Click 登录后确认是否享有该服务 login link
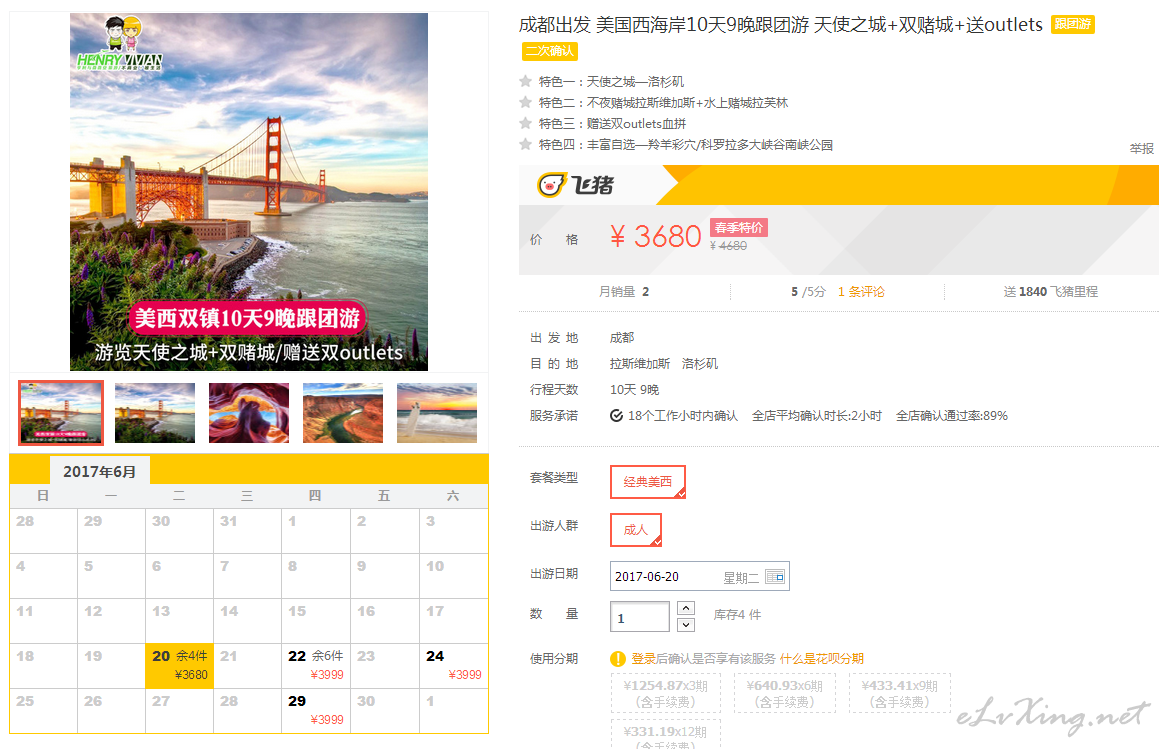 (x=703, y=659)
